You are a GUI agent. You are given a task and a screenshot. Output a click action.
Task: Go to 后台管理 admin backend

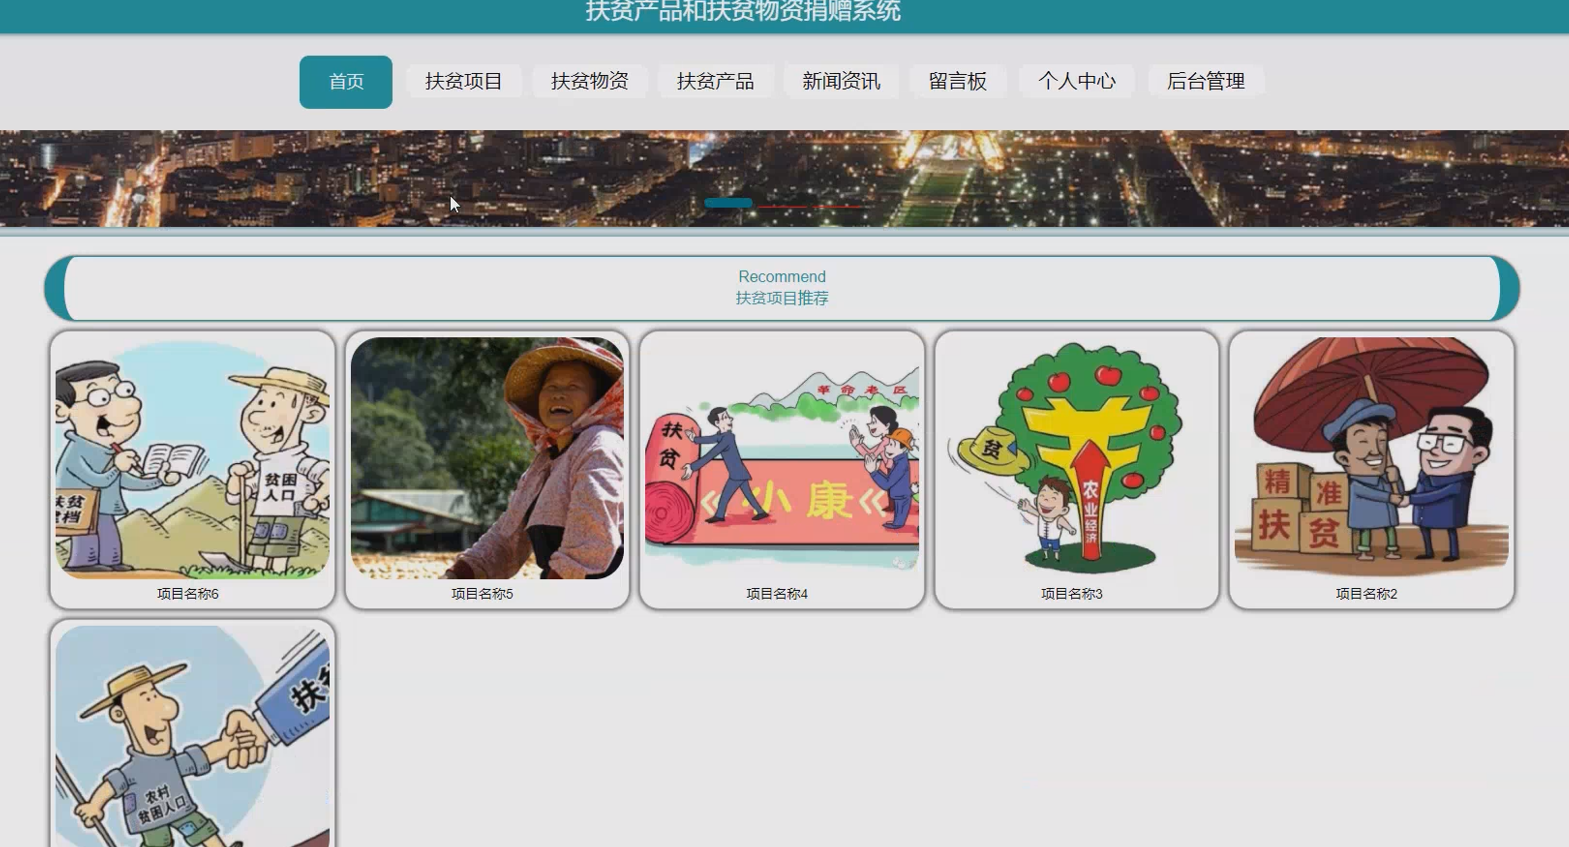[1206, 81]
